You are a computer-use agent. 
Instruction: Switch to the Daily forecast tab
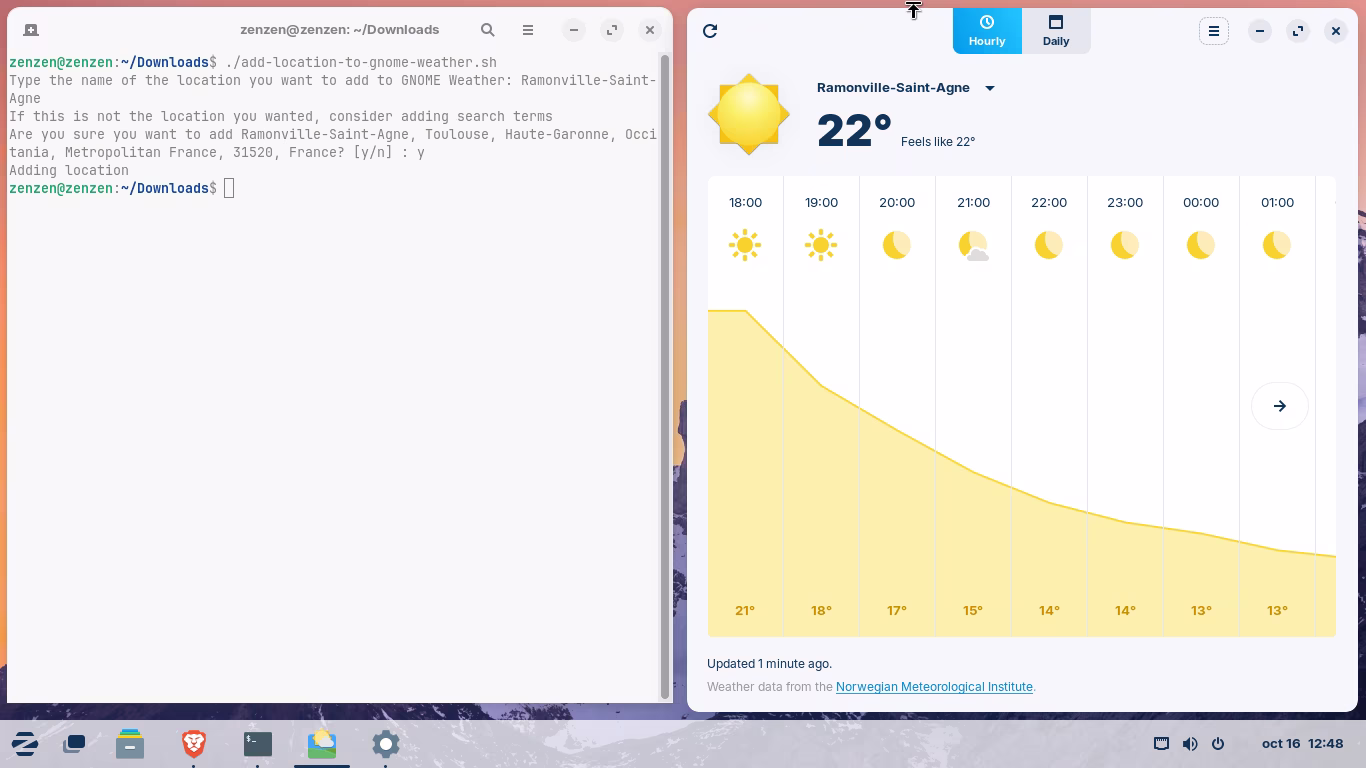1055,30
